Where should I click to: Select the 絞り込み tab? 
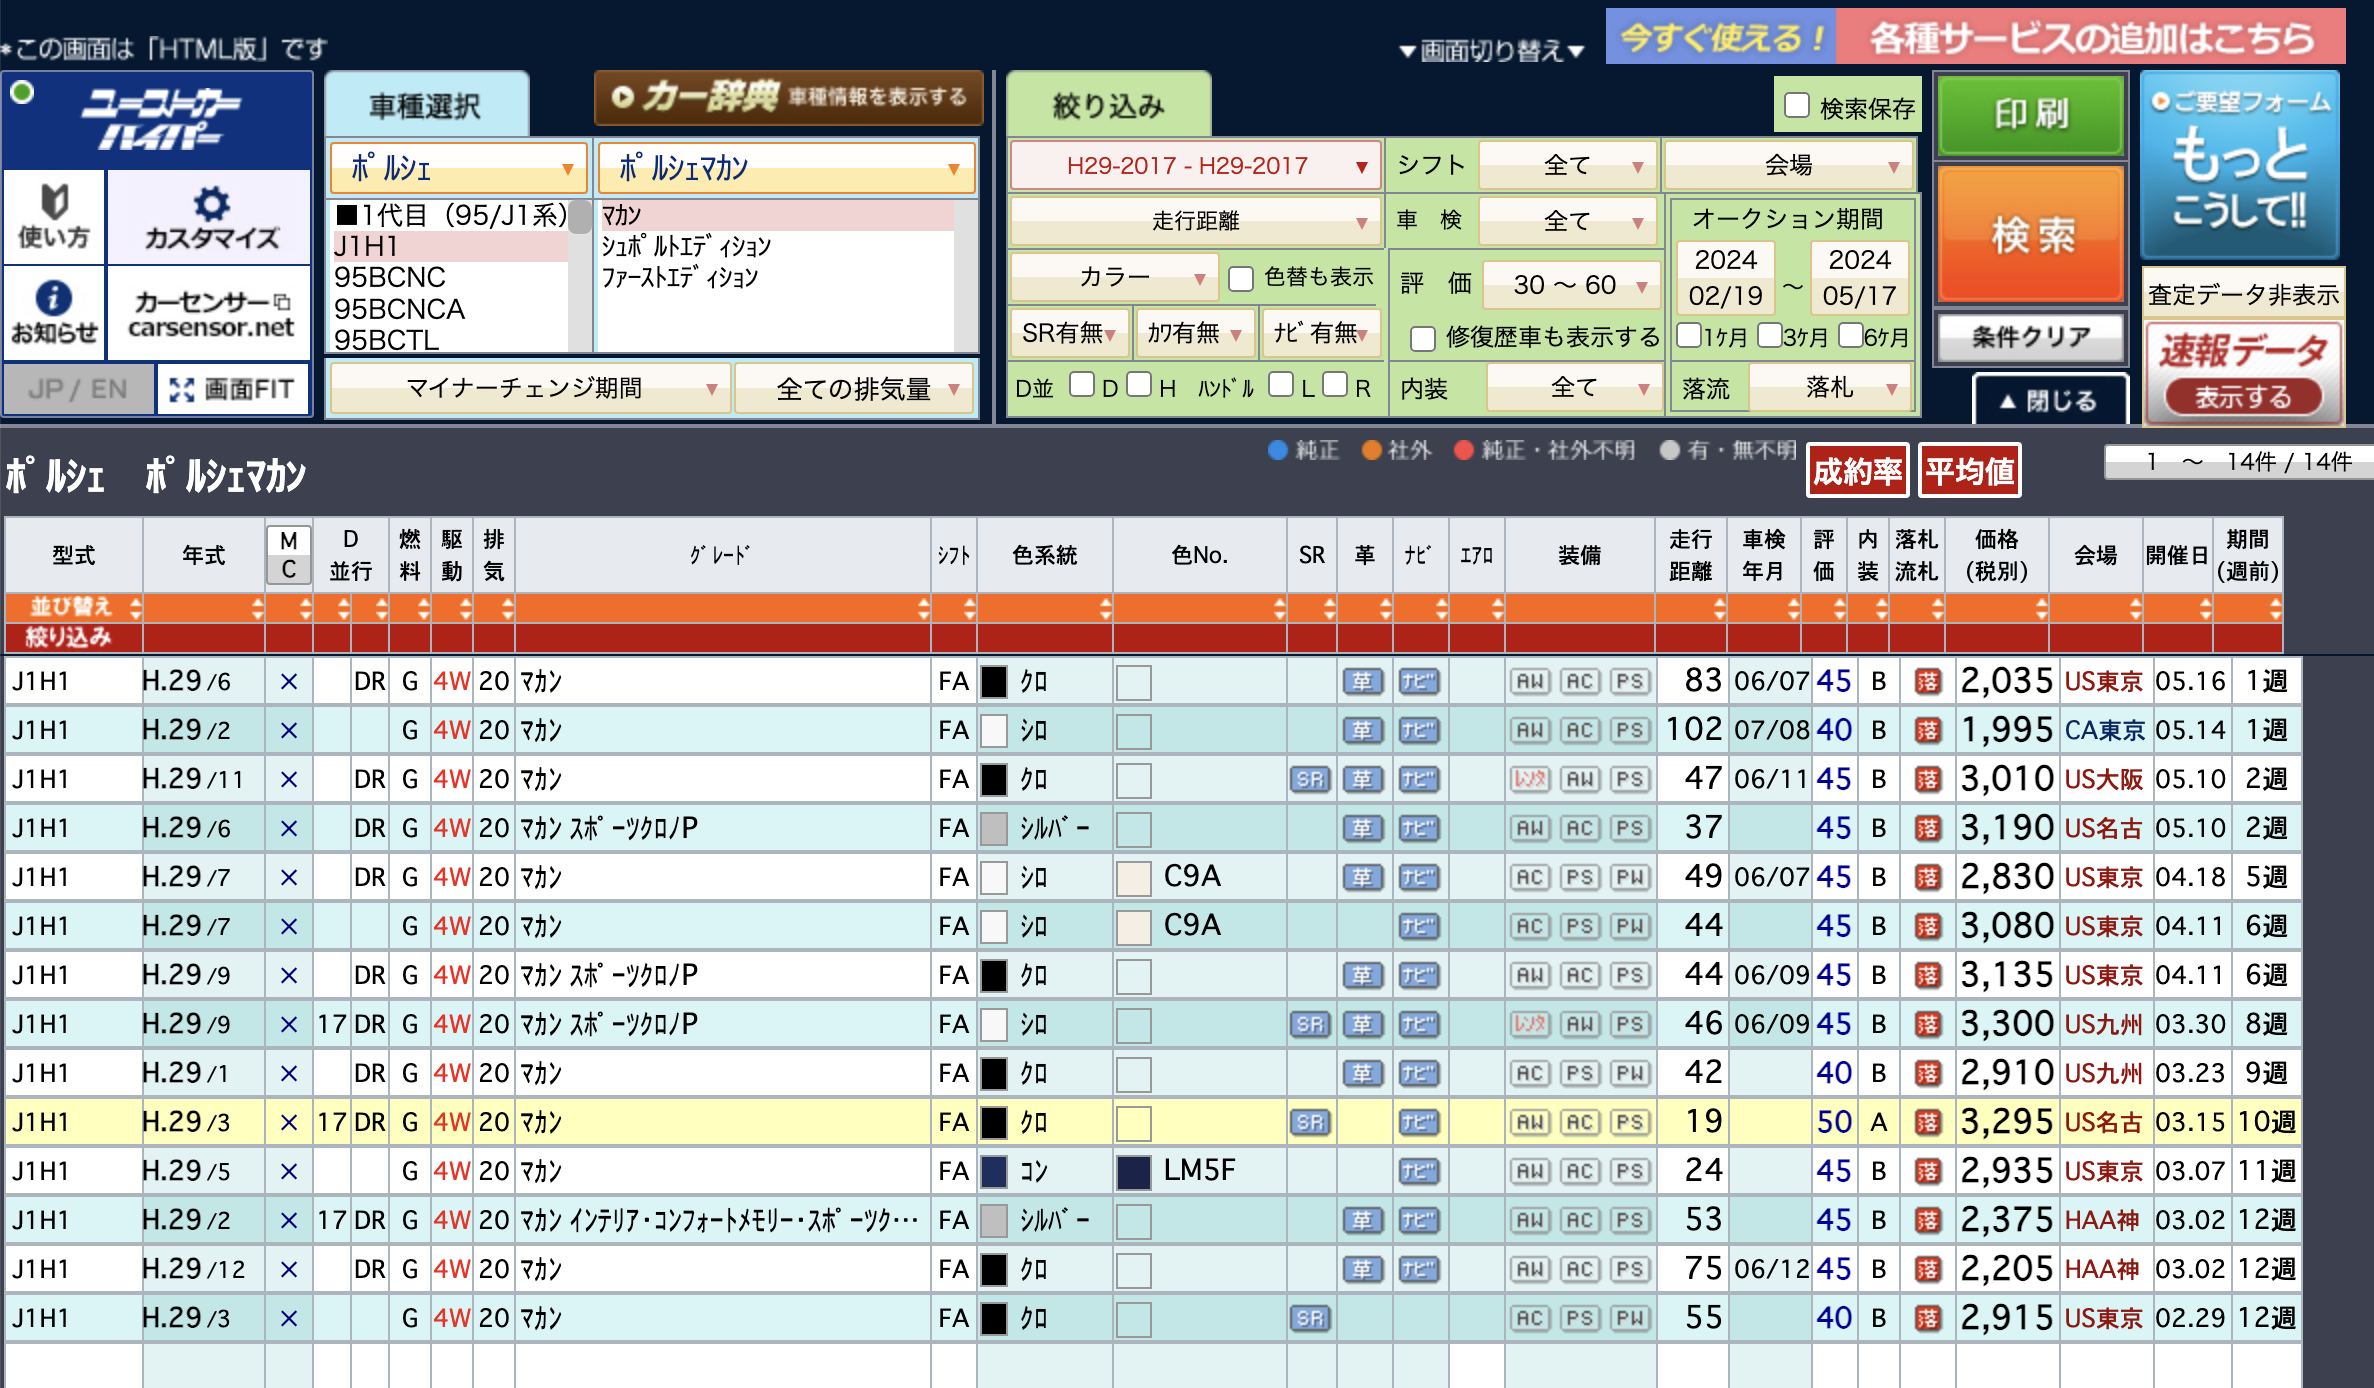coord(1108,105)
